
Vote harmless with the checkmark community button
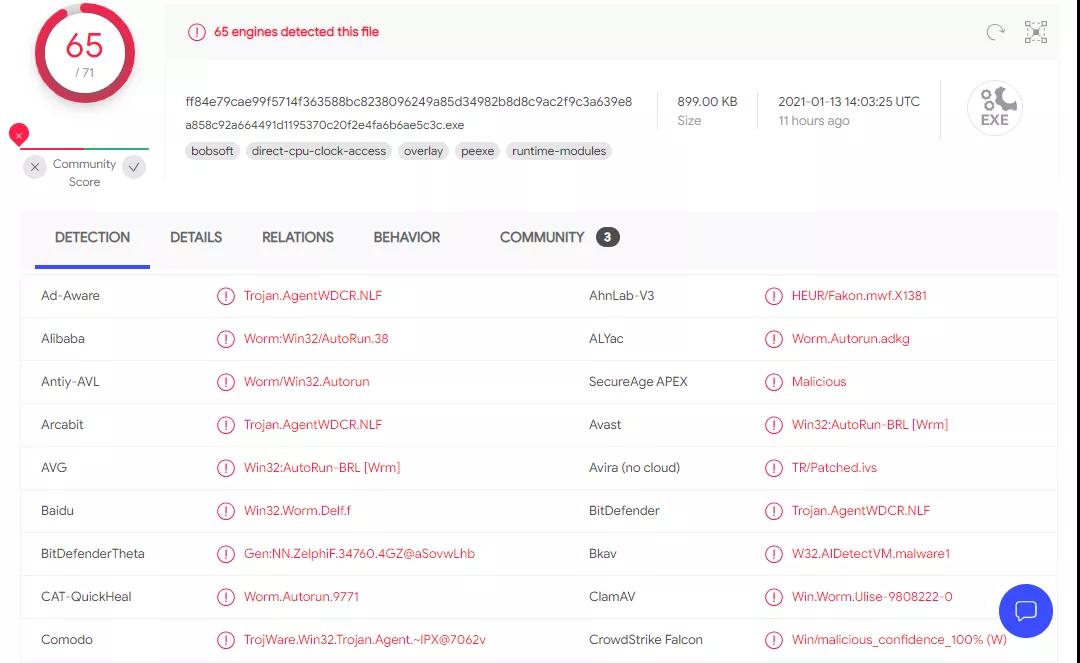click(134, 168)
